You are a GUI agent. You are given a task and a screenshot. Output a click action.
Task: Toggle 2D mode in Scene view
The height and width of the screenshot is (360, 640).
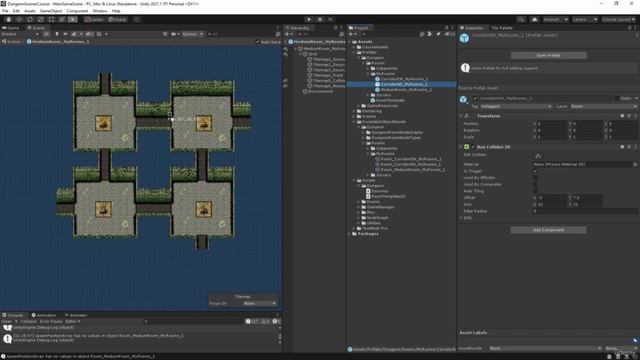tap(46, 34)
